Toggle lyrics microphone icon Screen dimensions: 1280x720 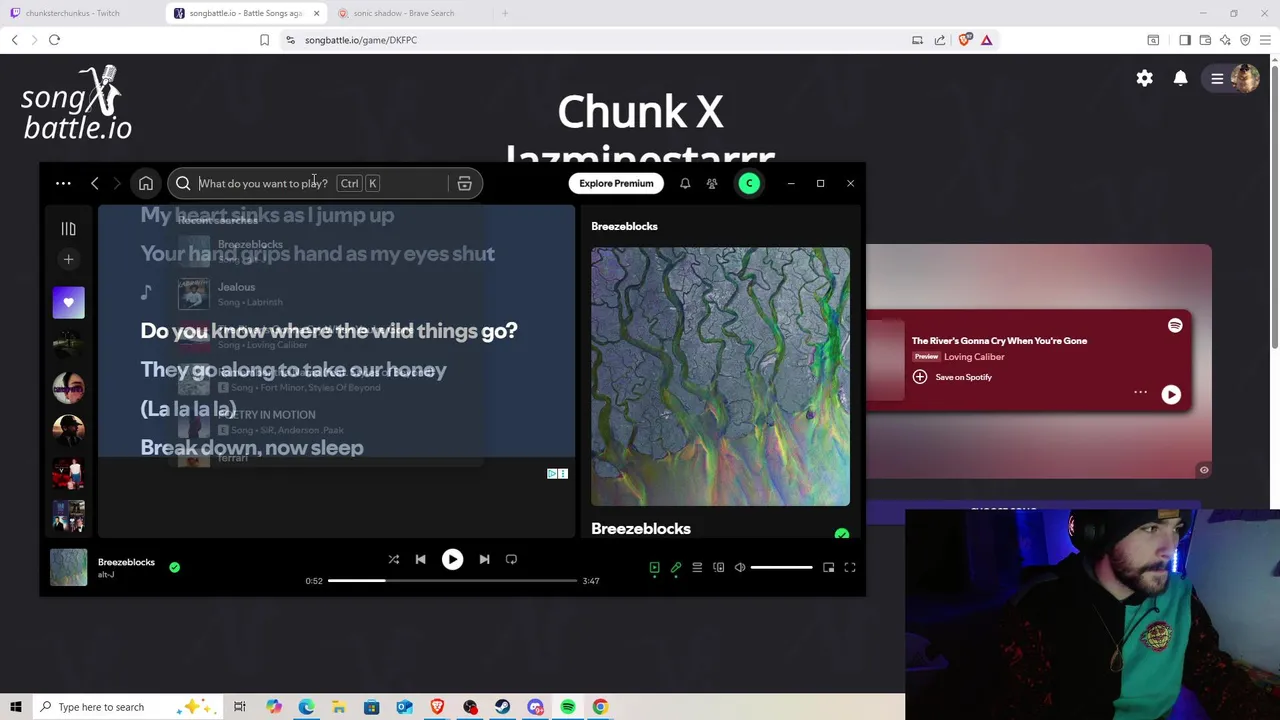coord(676,567)
